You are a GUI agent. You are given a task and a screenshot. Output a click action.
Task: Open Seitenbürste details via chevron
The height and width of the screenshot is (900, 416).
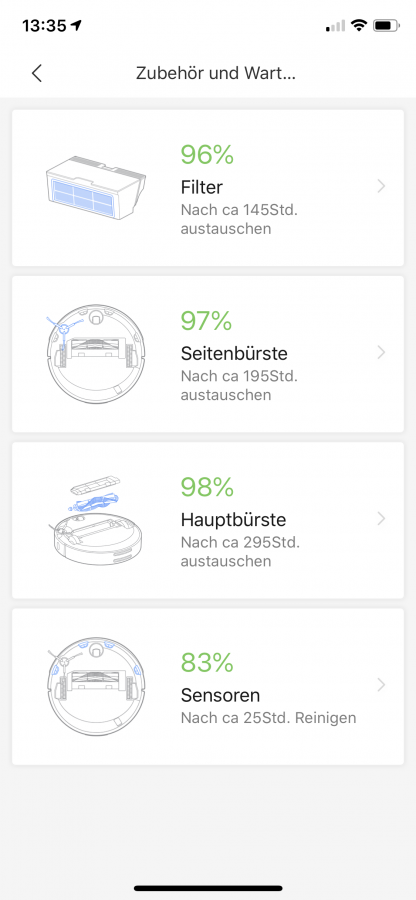(382, 352)
